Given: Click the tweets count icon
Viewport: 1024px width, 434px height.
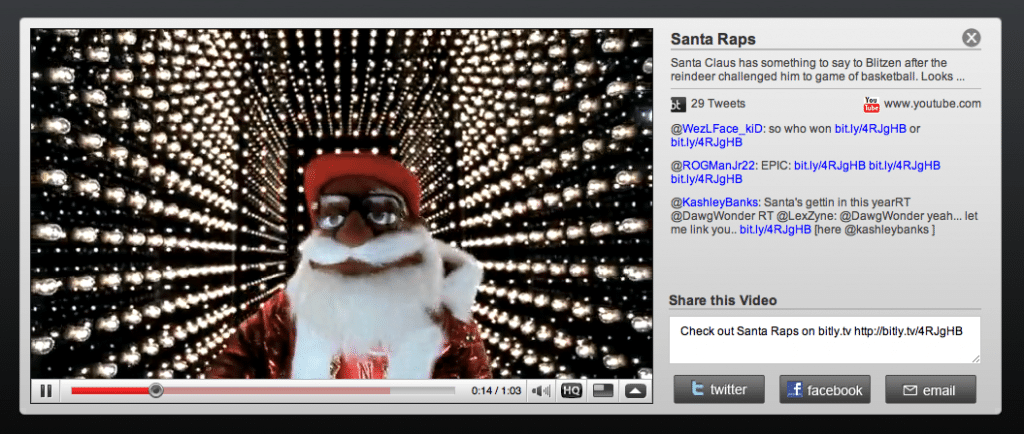Looking at the screenshot, I should tap(677, 104).
